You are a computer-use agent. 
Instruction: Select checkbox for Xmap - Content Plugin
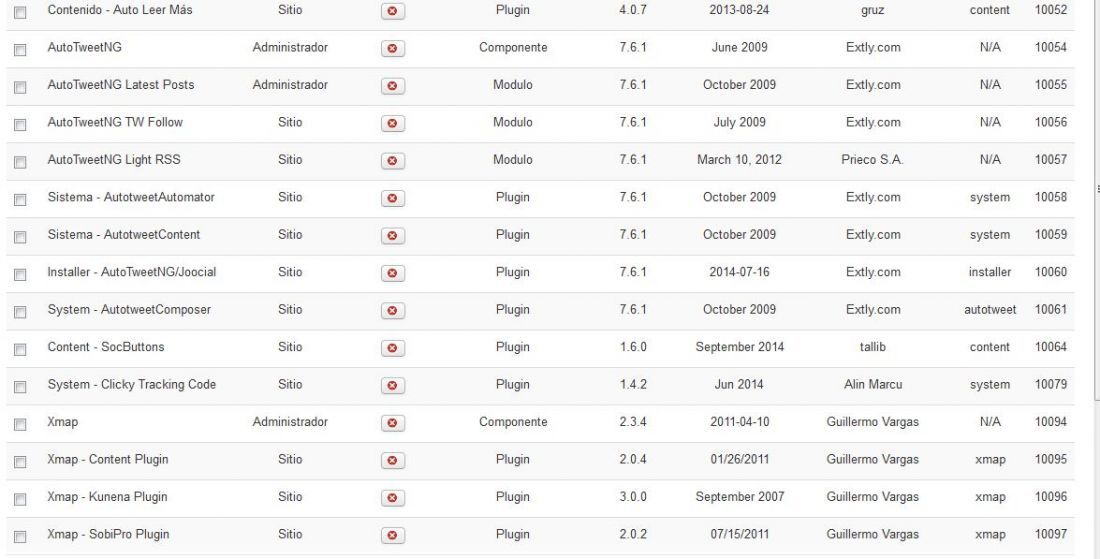tap(20, 462)
